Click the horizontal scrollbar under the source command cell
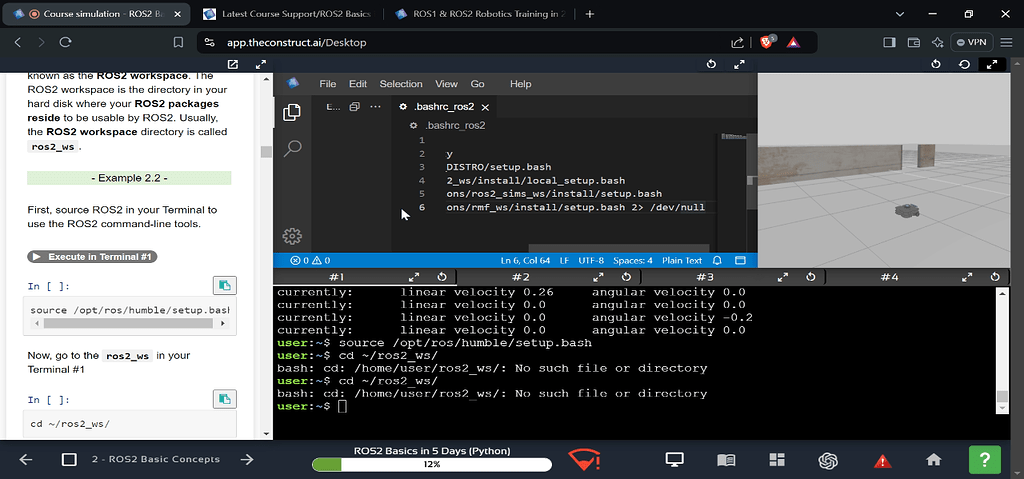Image resolution: width=1024 pixels, height=479 pixels. (x=128, y=323)
